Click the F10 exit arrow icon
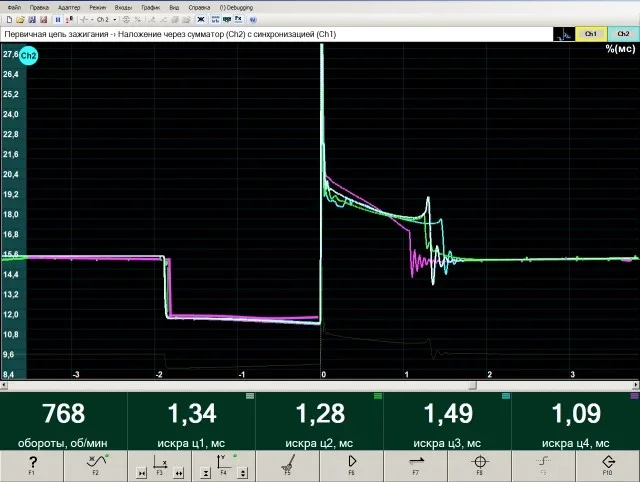 (608, 466)
